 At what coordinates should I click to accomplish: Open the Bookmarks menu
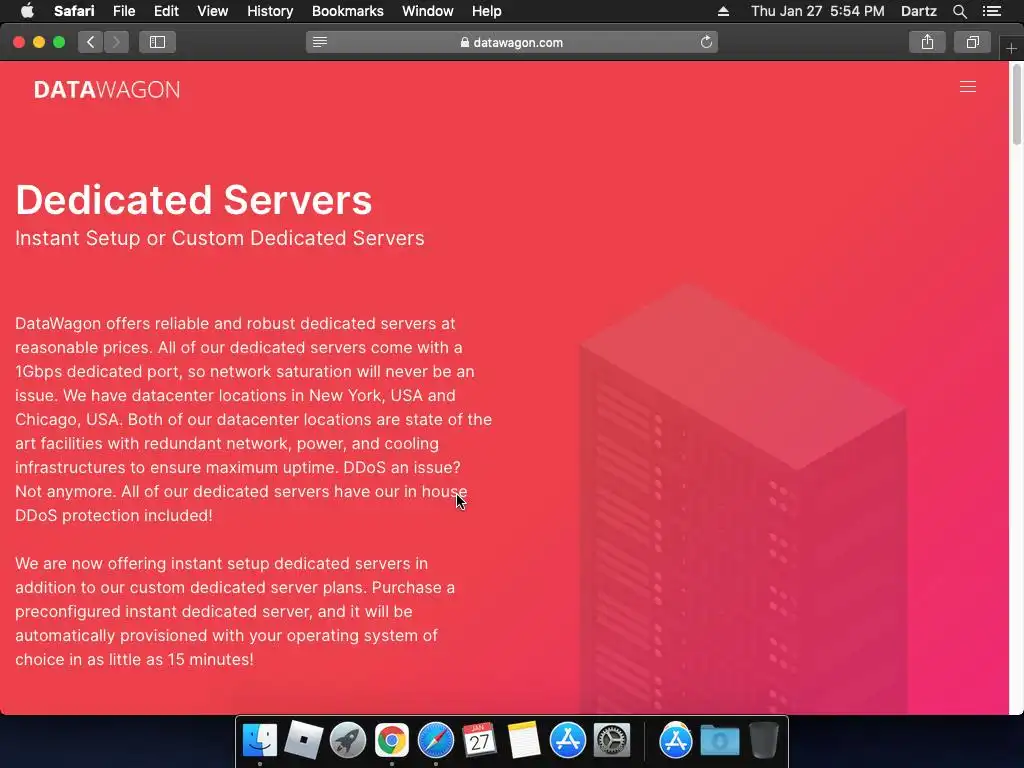[347, 11]
